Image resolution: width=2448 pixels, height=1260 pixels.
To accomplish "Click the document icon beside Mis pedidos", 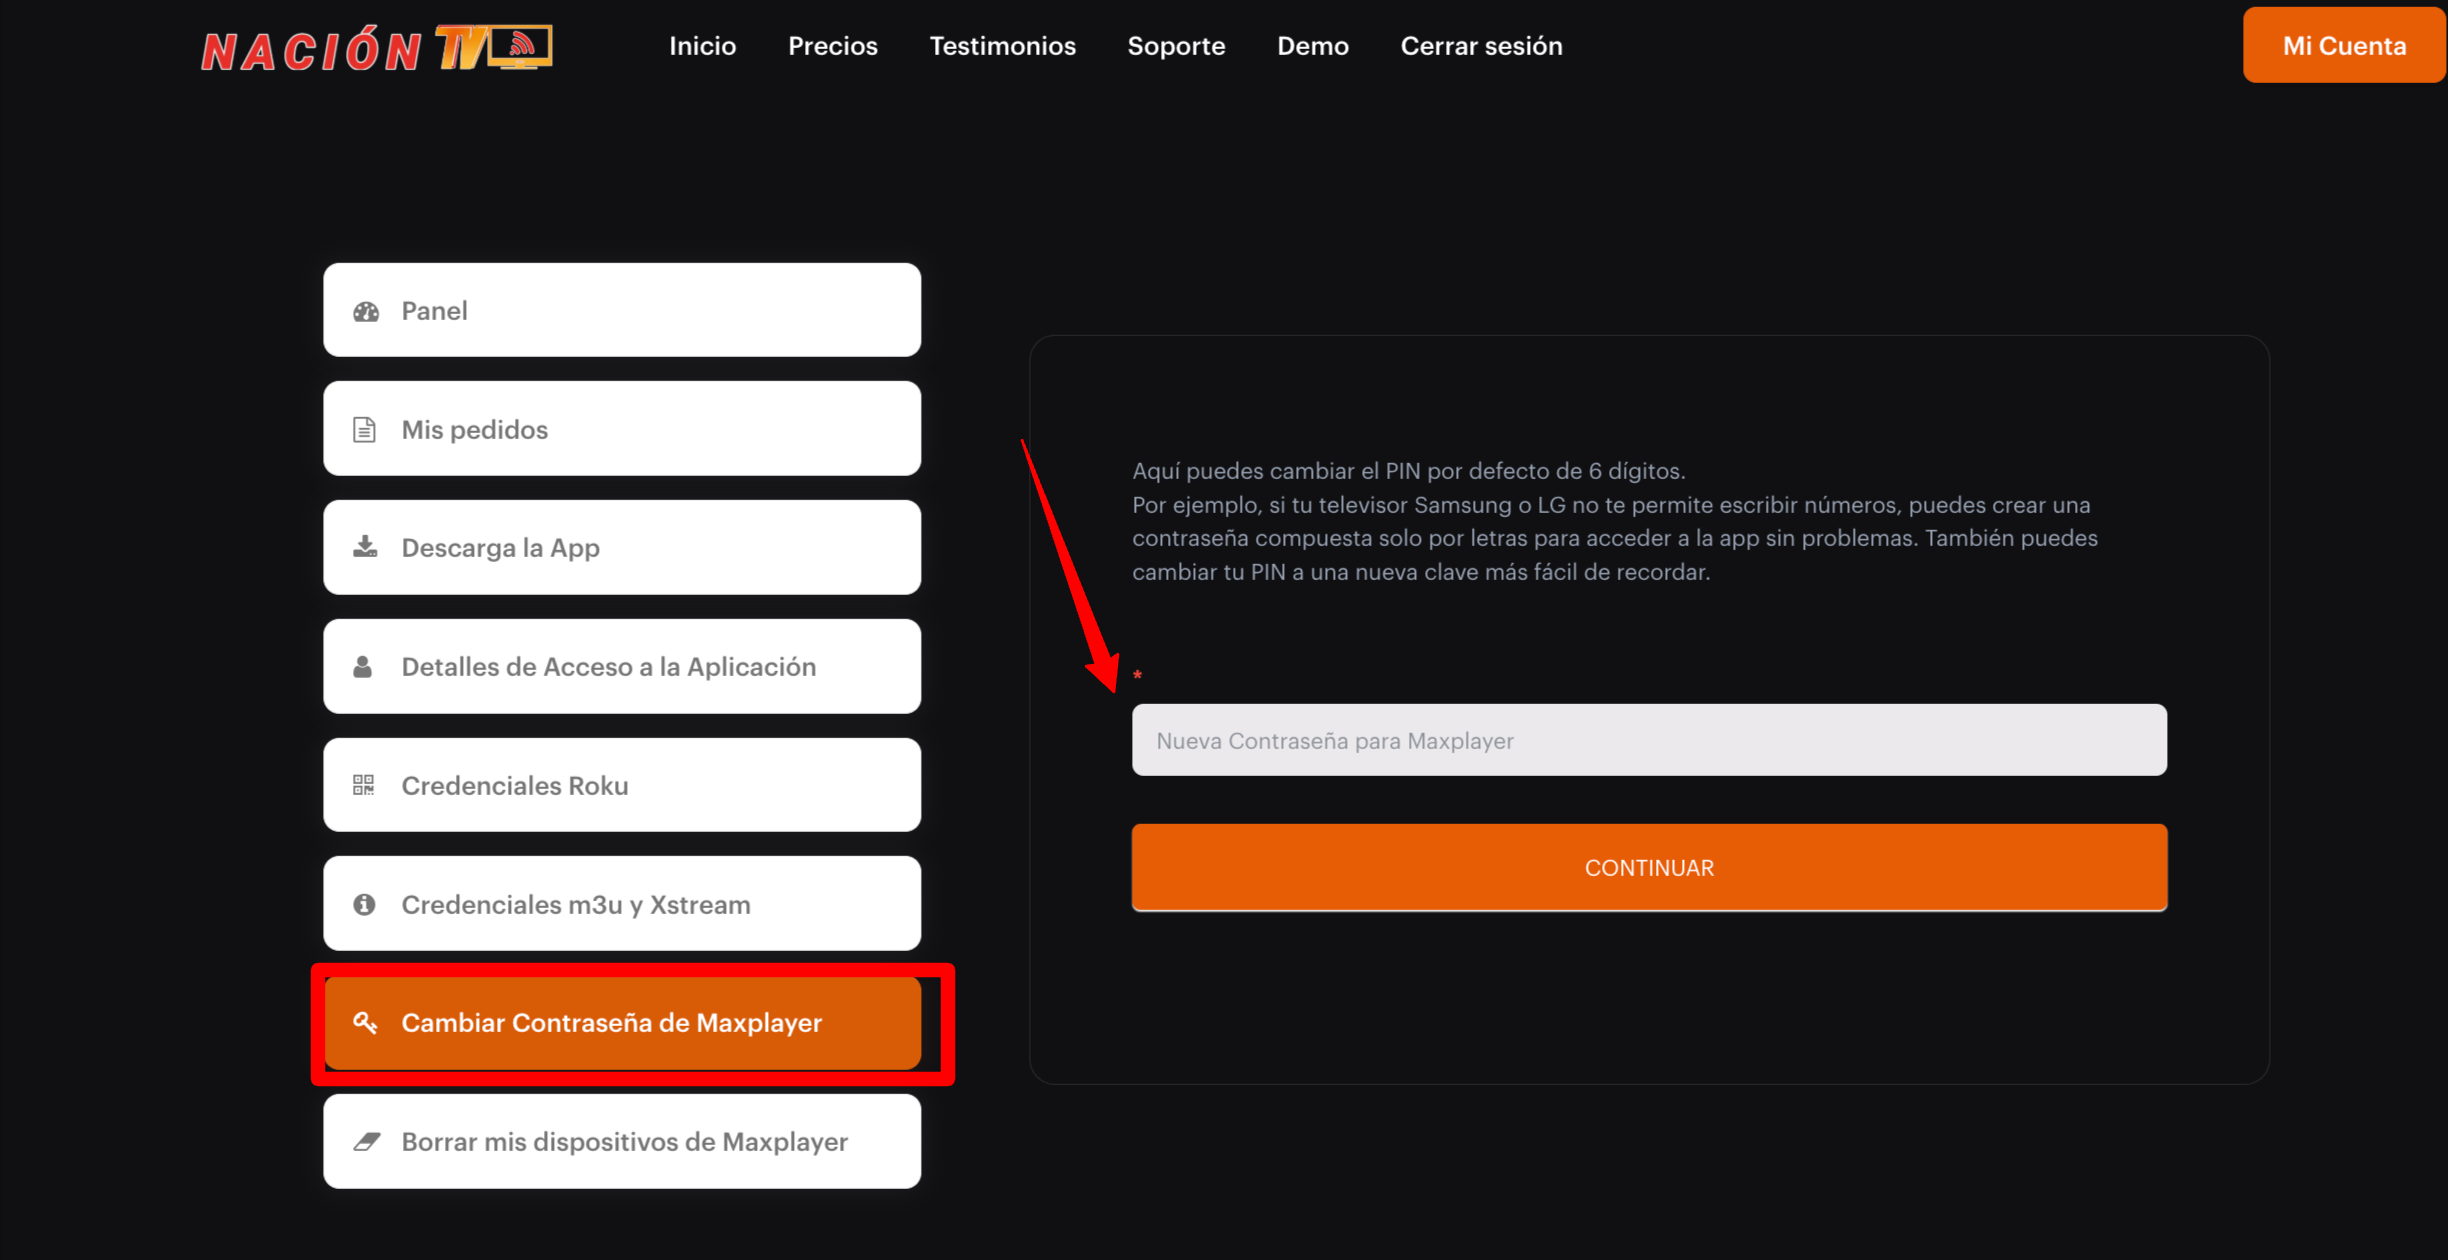I will (x=364, y=430).
